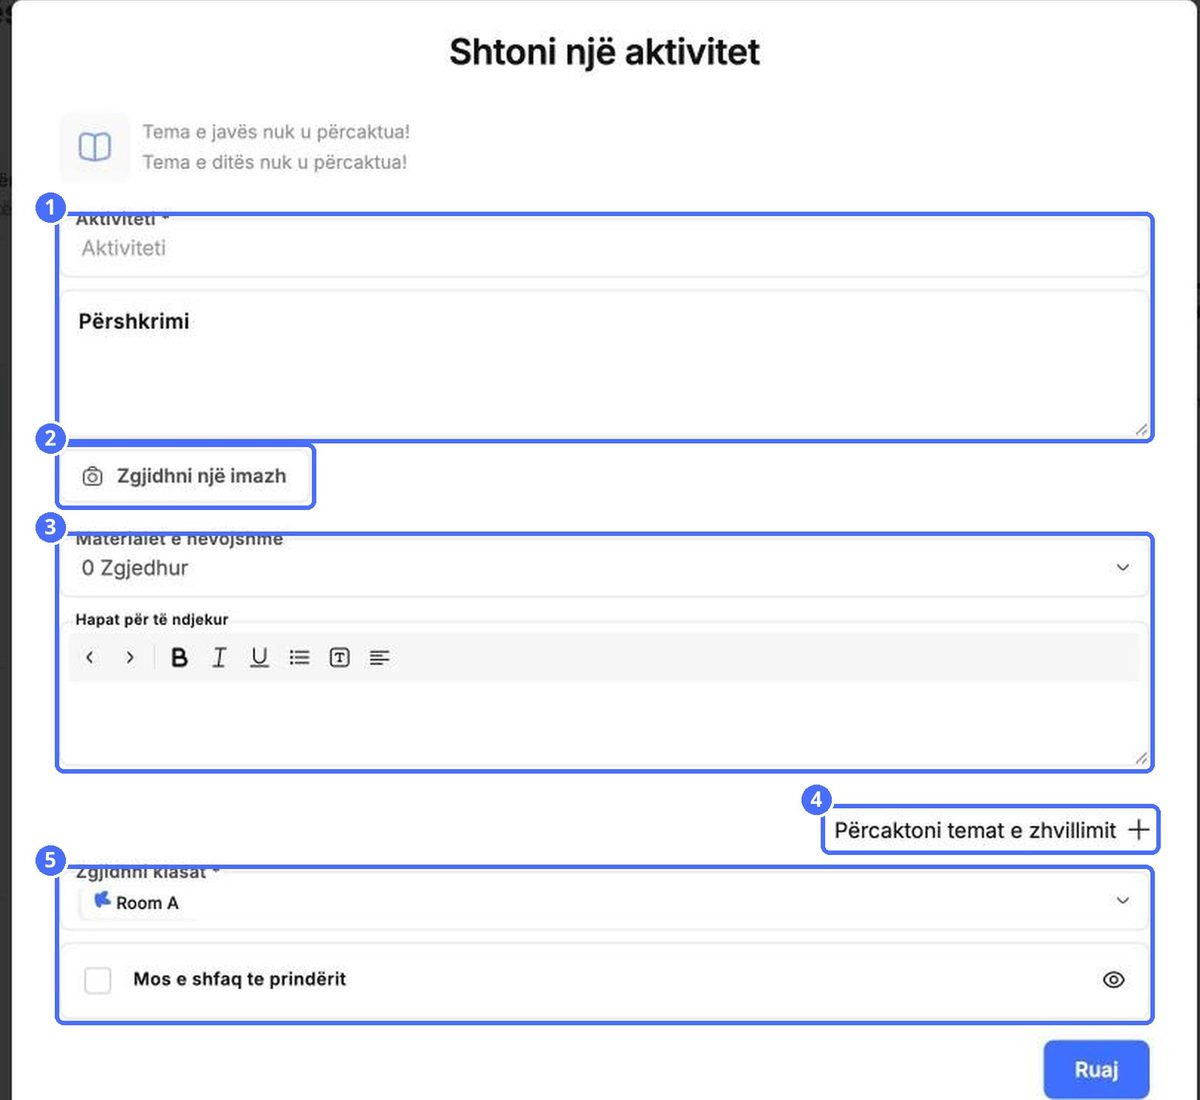Click the open book theme icon

[95, 147]
